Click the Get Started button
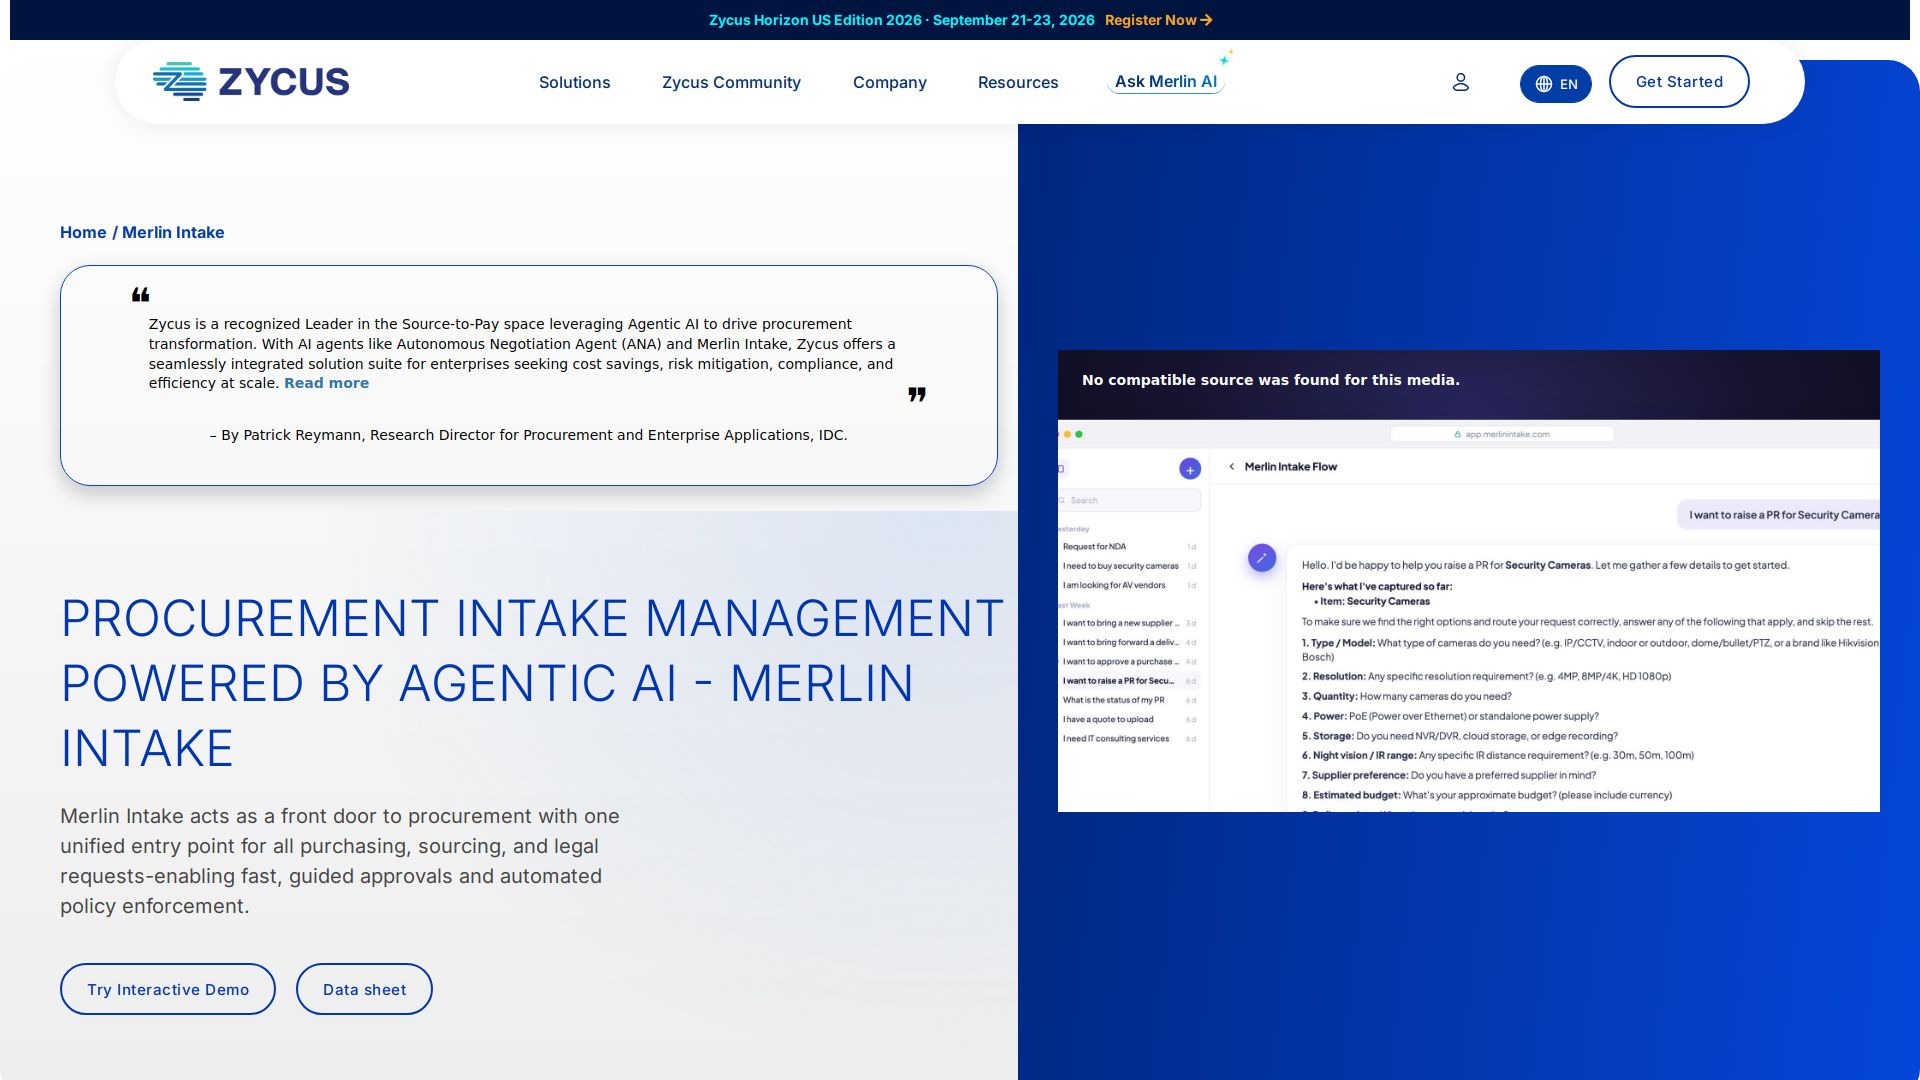The width and height of the screenshot is (1920, 1080). (x=1679, y=82)
